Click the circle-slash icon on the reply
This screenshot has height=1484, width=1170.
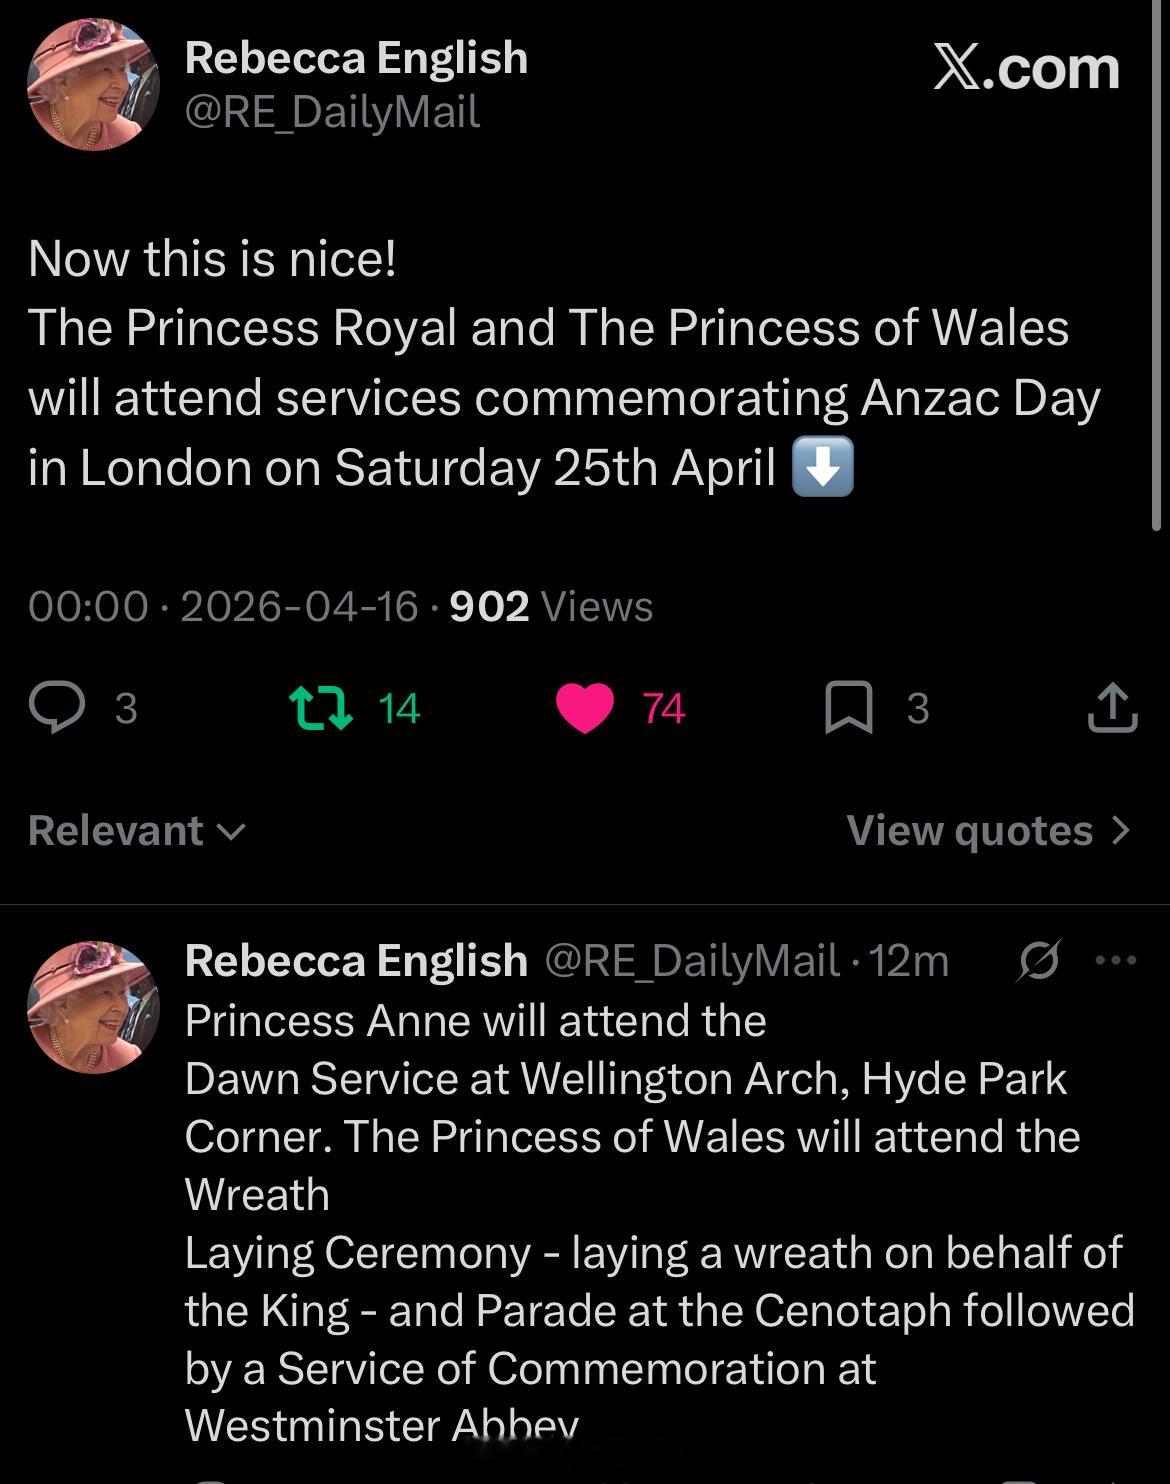tap(1039, 961)
